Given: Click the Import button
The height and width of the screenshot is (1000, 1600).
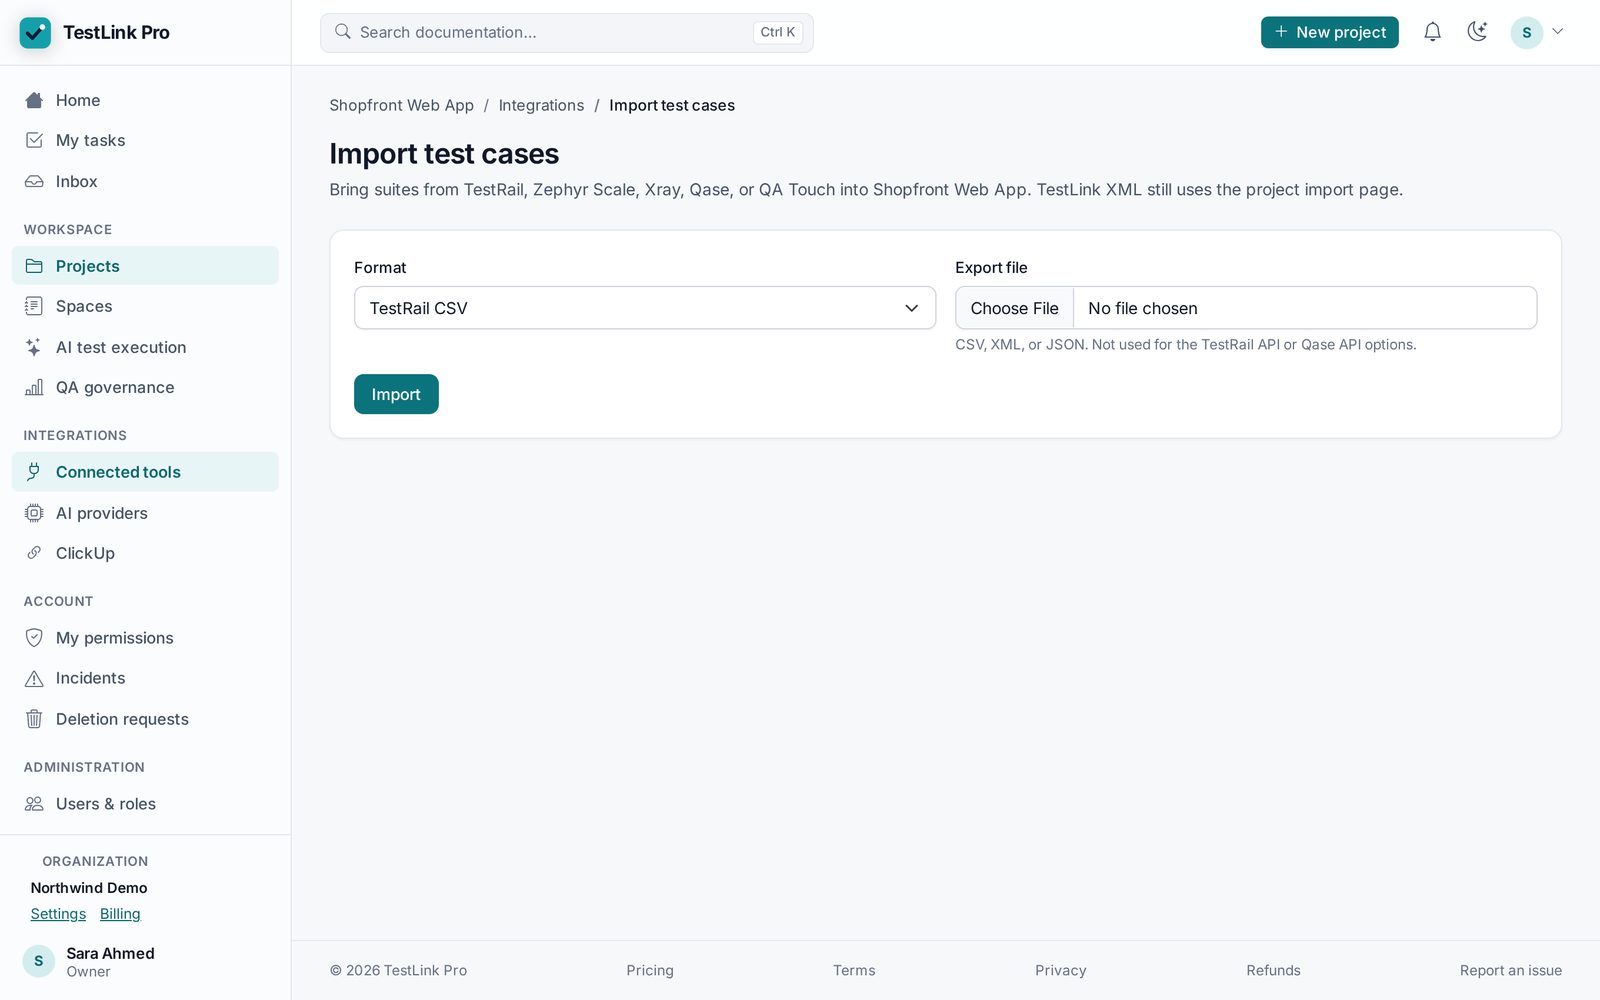Looking at the screenshot, I should (x=396, y=394).
